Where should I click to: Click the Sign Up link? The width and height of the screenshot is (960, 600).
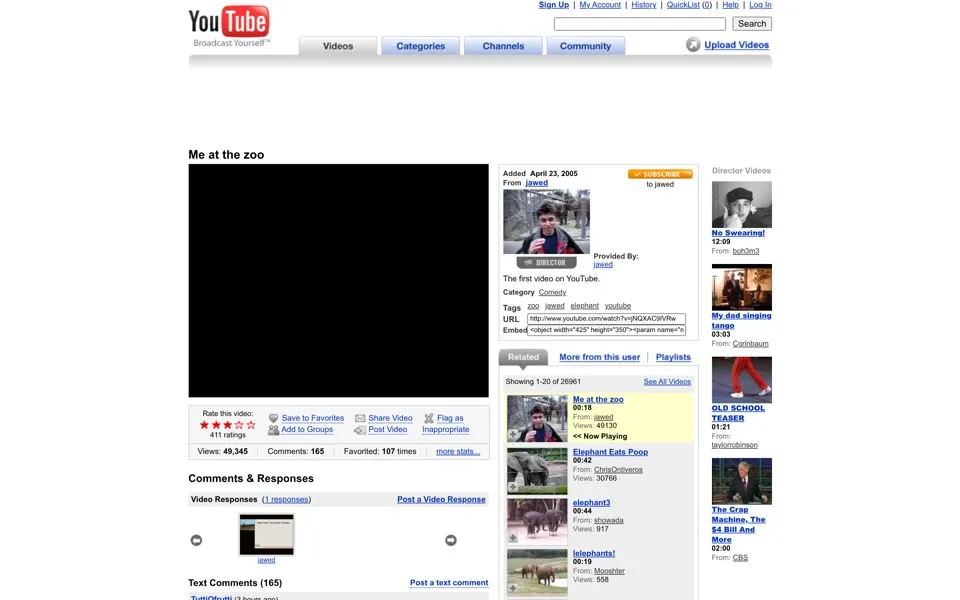tap(554, 5)
